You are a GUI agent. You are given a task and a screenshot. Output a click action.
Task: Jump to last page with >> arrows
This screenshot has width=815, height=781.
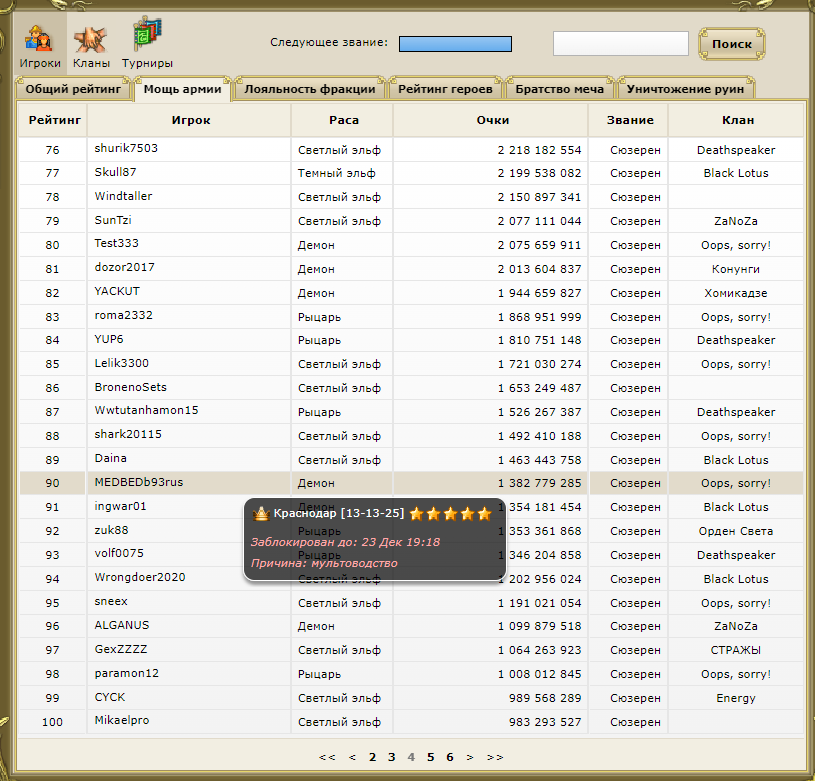coord(494,757)
